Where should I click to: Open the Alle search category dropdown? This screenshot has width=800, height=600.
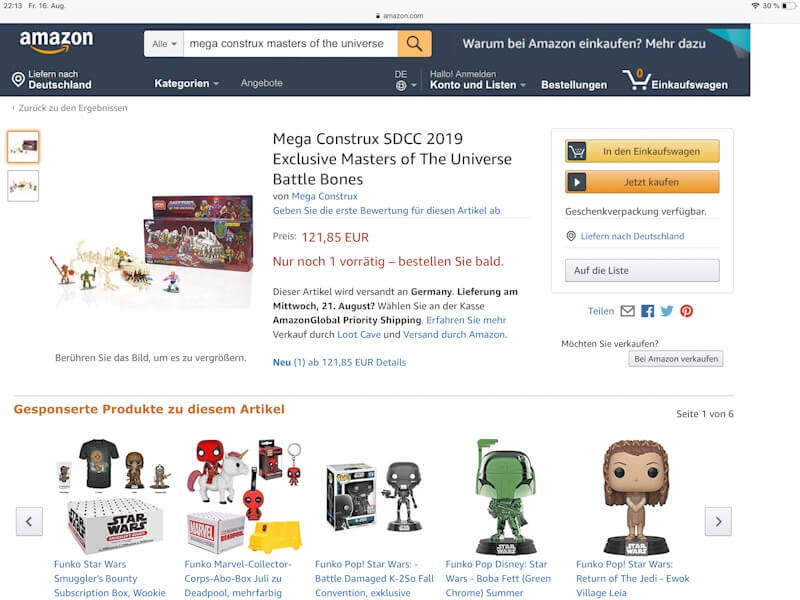point(164,44)
